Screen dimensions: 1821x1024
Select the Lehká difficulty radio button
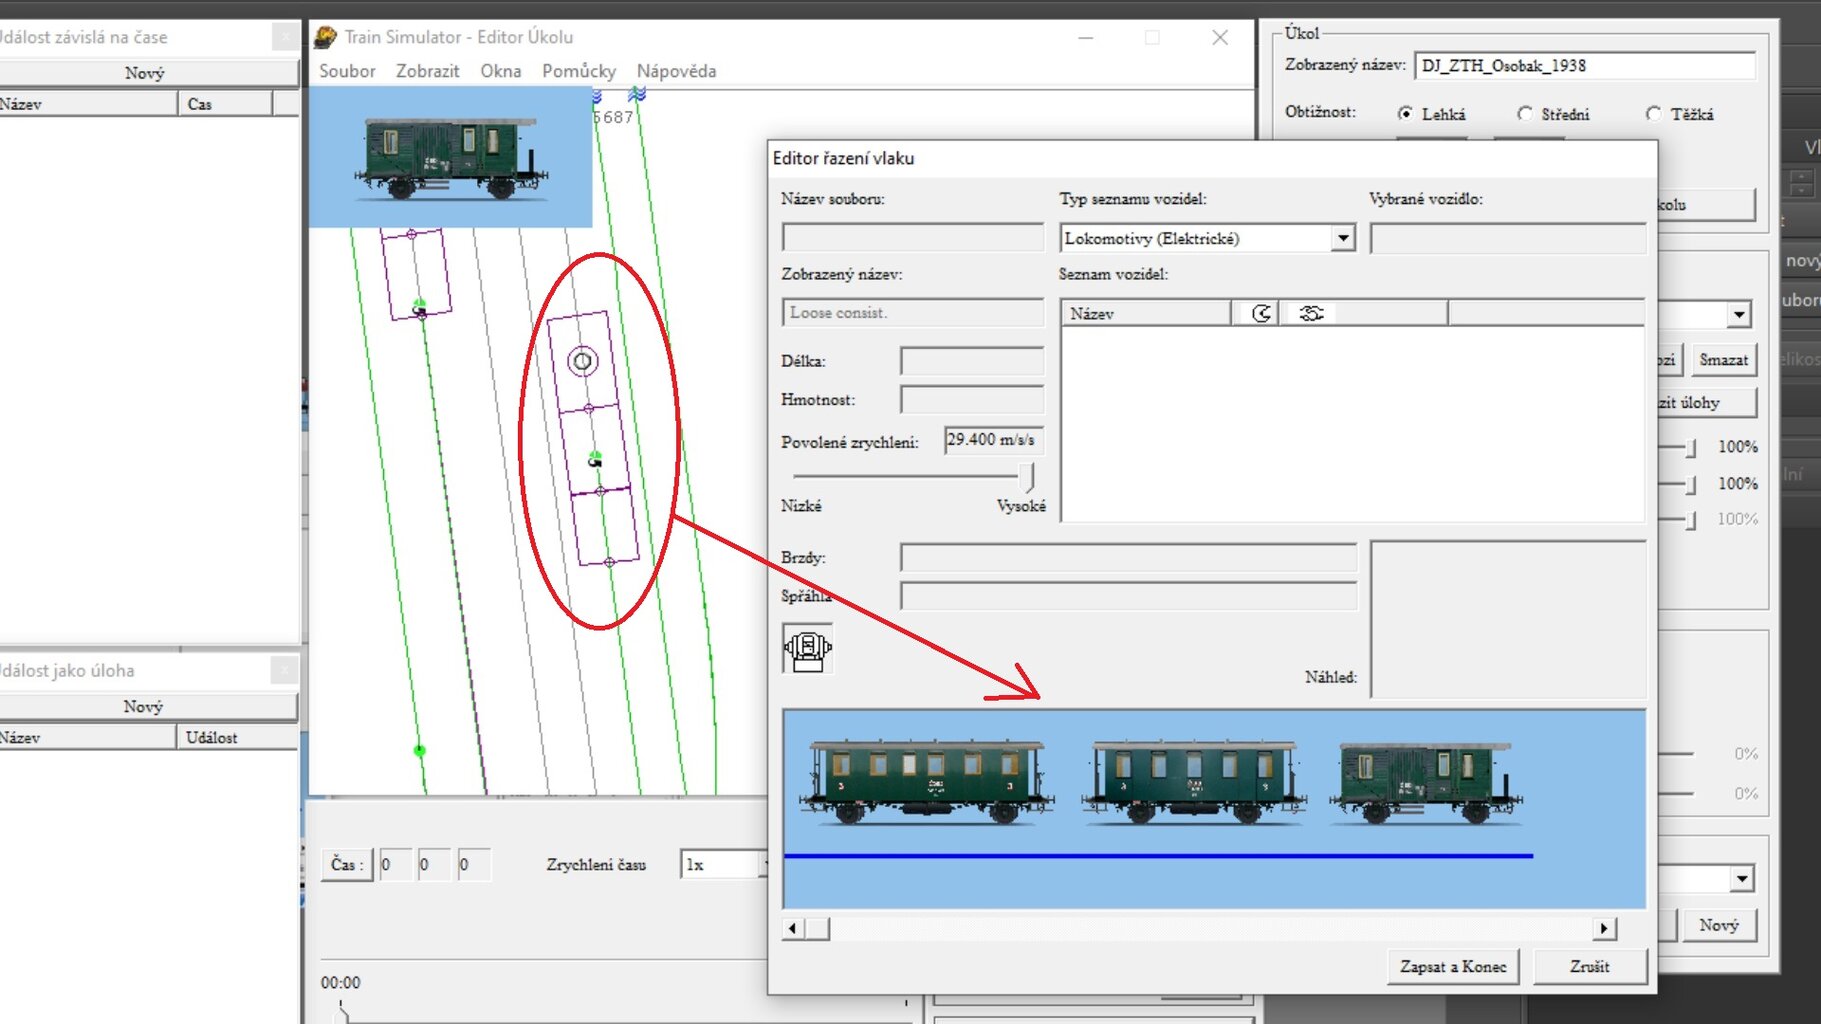click(1405, 114)
